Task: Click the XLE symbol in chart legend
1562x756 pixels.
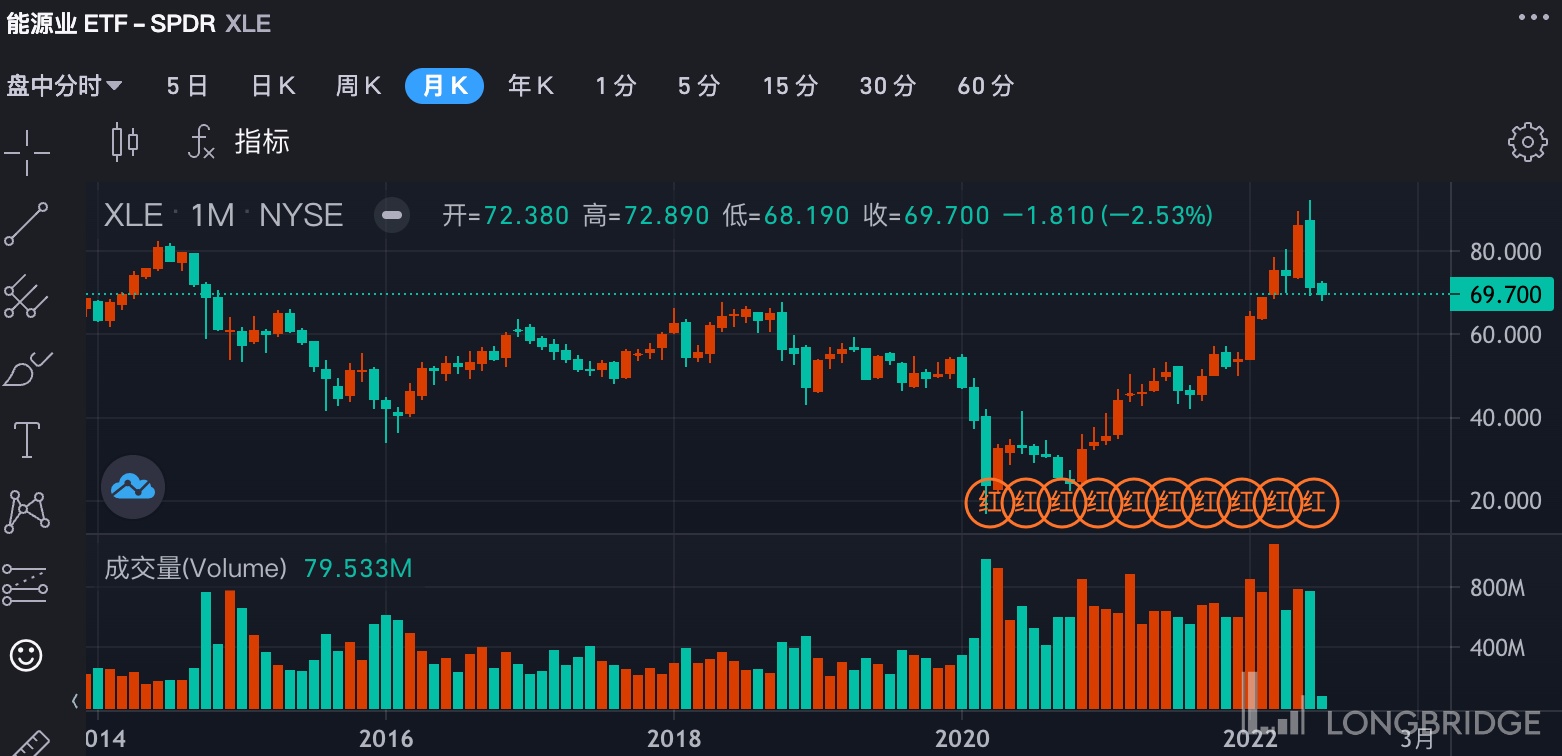Action: (x=133, y=215)
